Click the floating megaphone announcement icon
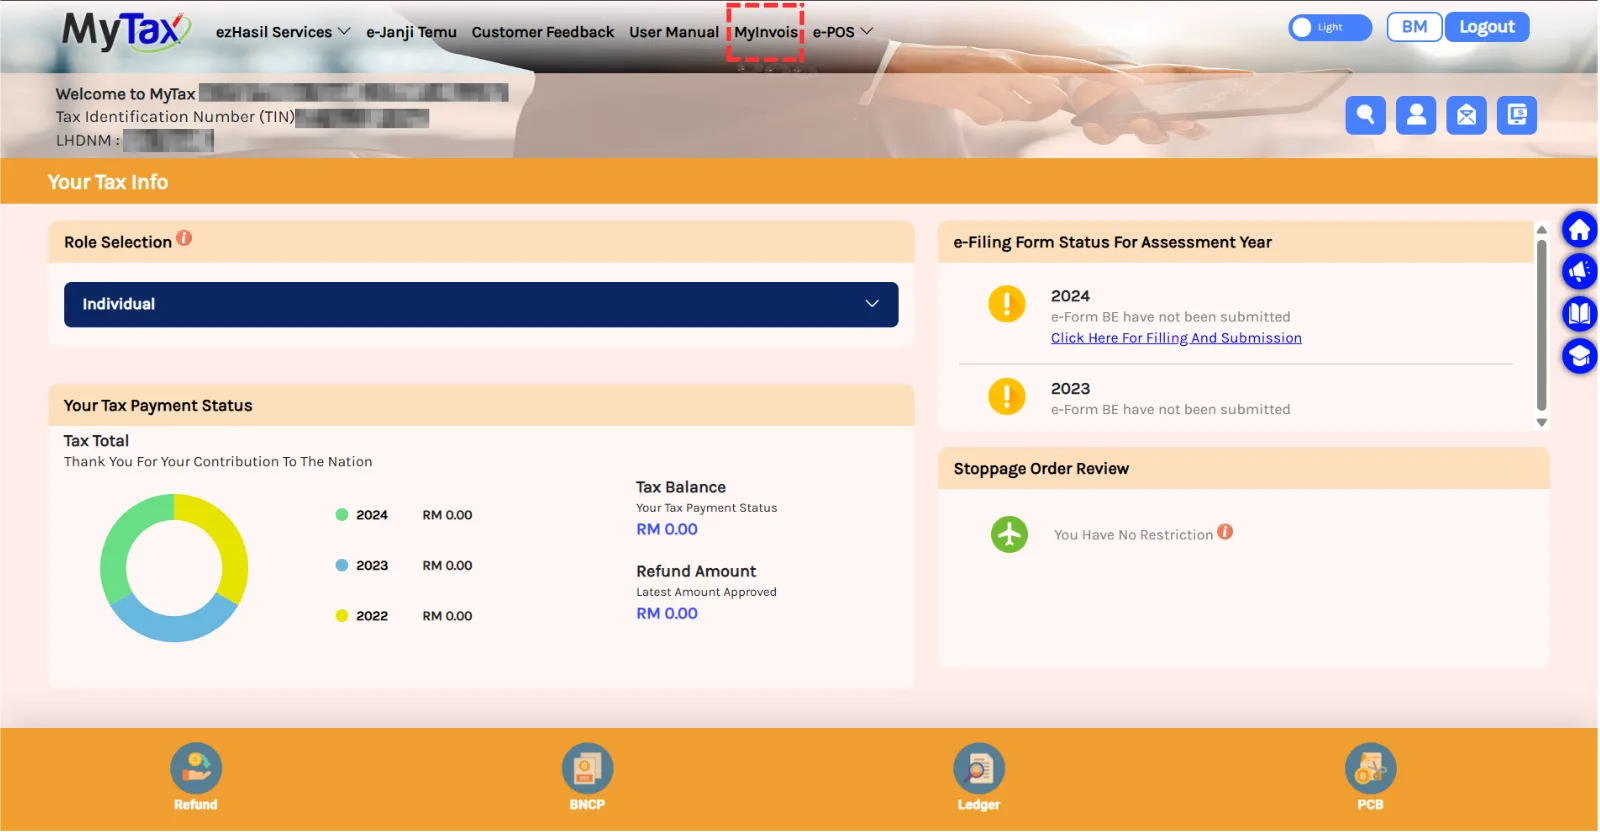This screenshot has width=1600, height=832. 1579,271
